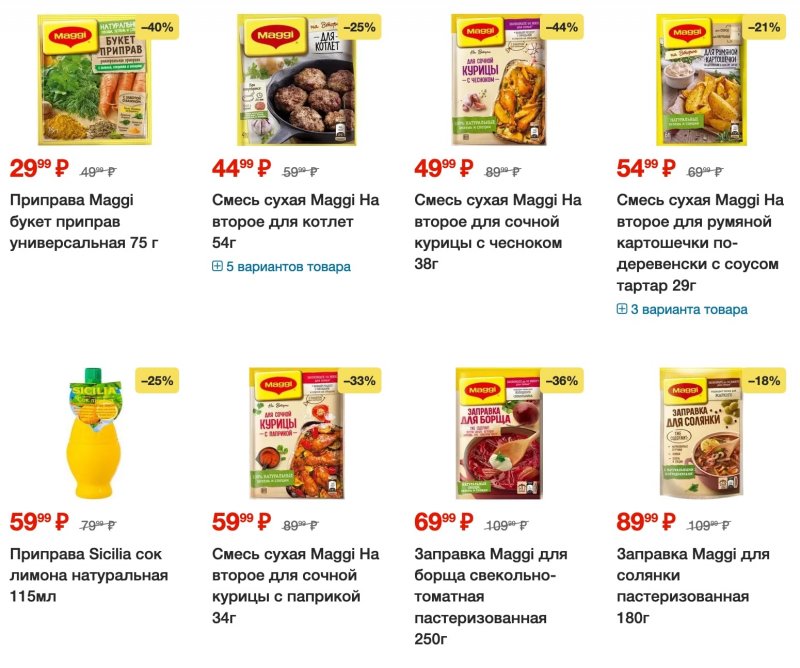Open Maggi для котлет product image
This screenshot has width=800, height=668.
(x=296, y=80)
